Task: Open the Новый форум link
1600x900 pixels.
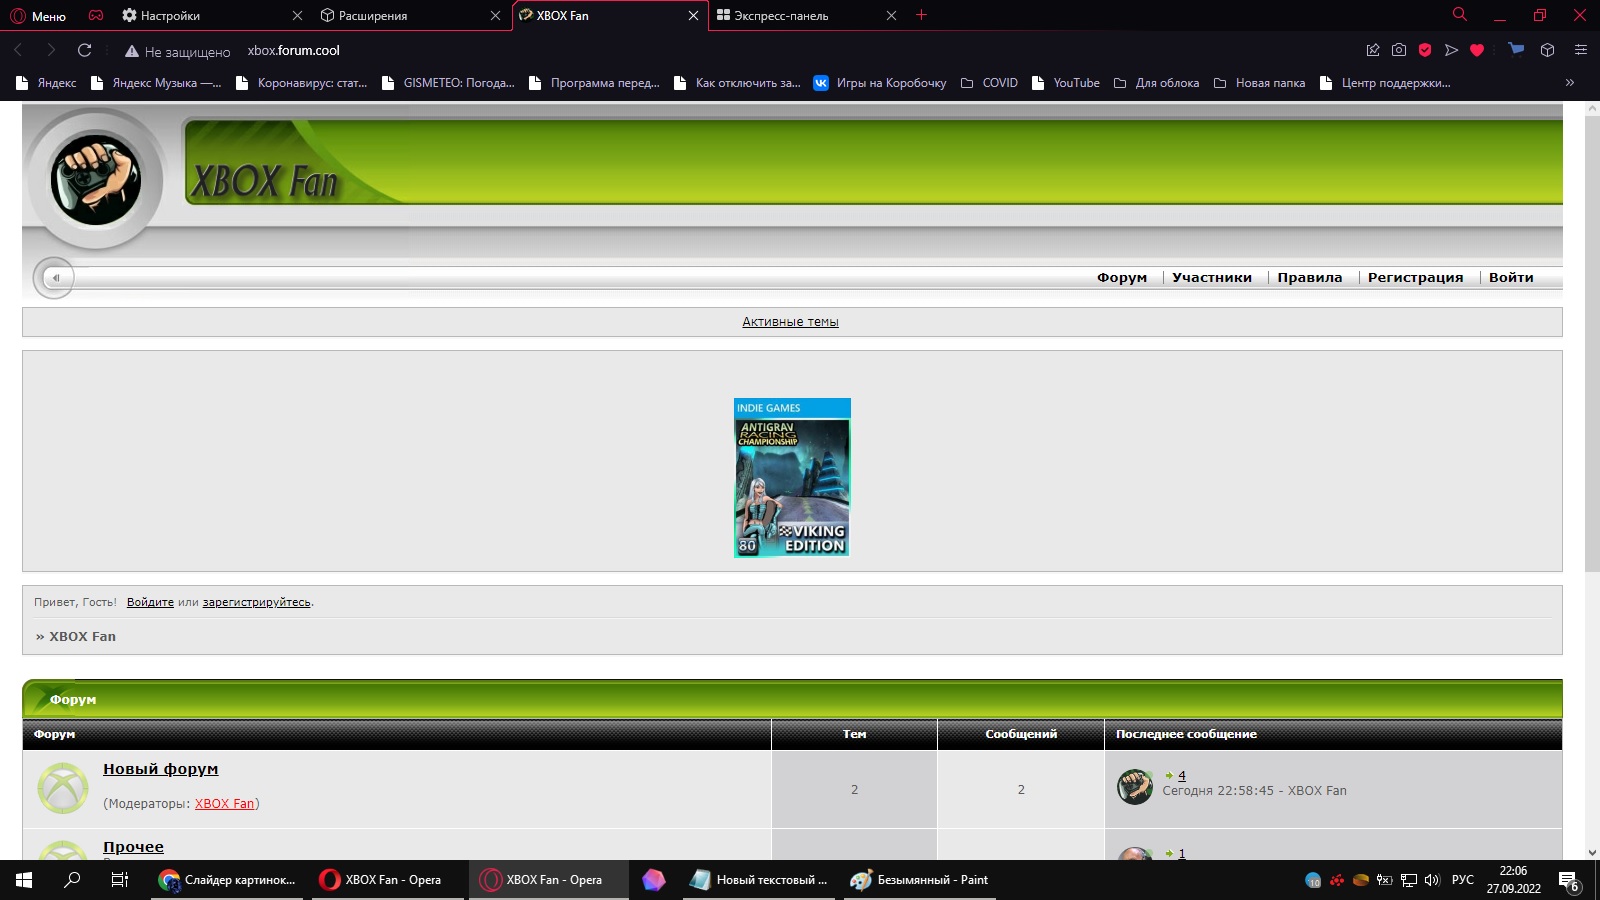Action: [x=160, y=769]
